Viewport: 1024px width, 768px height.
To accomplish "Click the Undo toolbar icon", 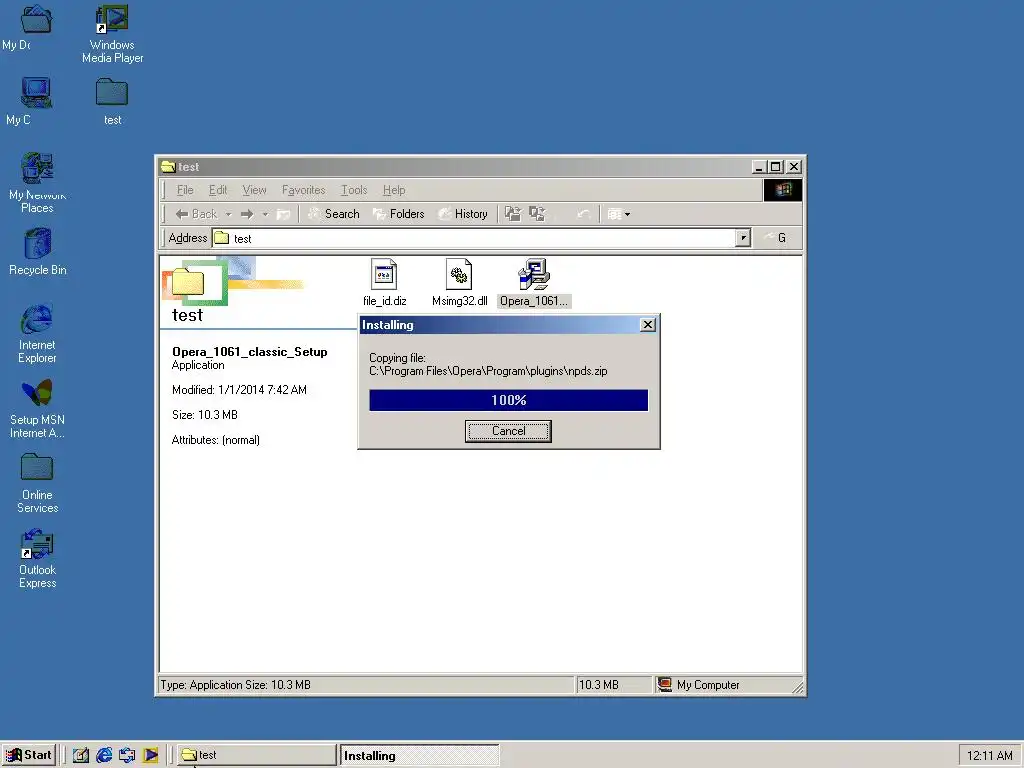I will tap(584, 214).
